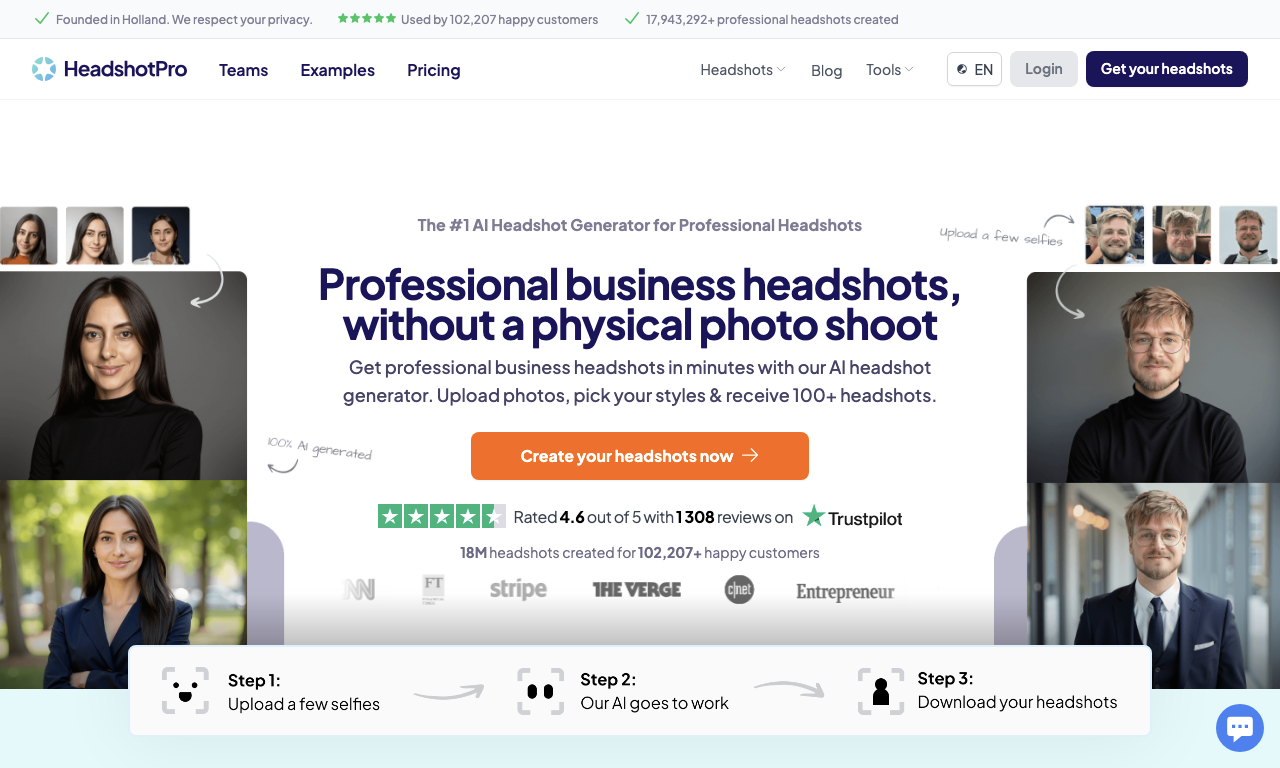
Task: Click the FT press logo
Action: pyautogui.click(x=433, y=589)
